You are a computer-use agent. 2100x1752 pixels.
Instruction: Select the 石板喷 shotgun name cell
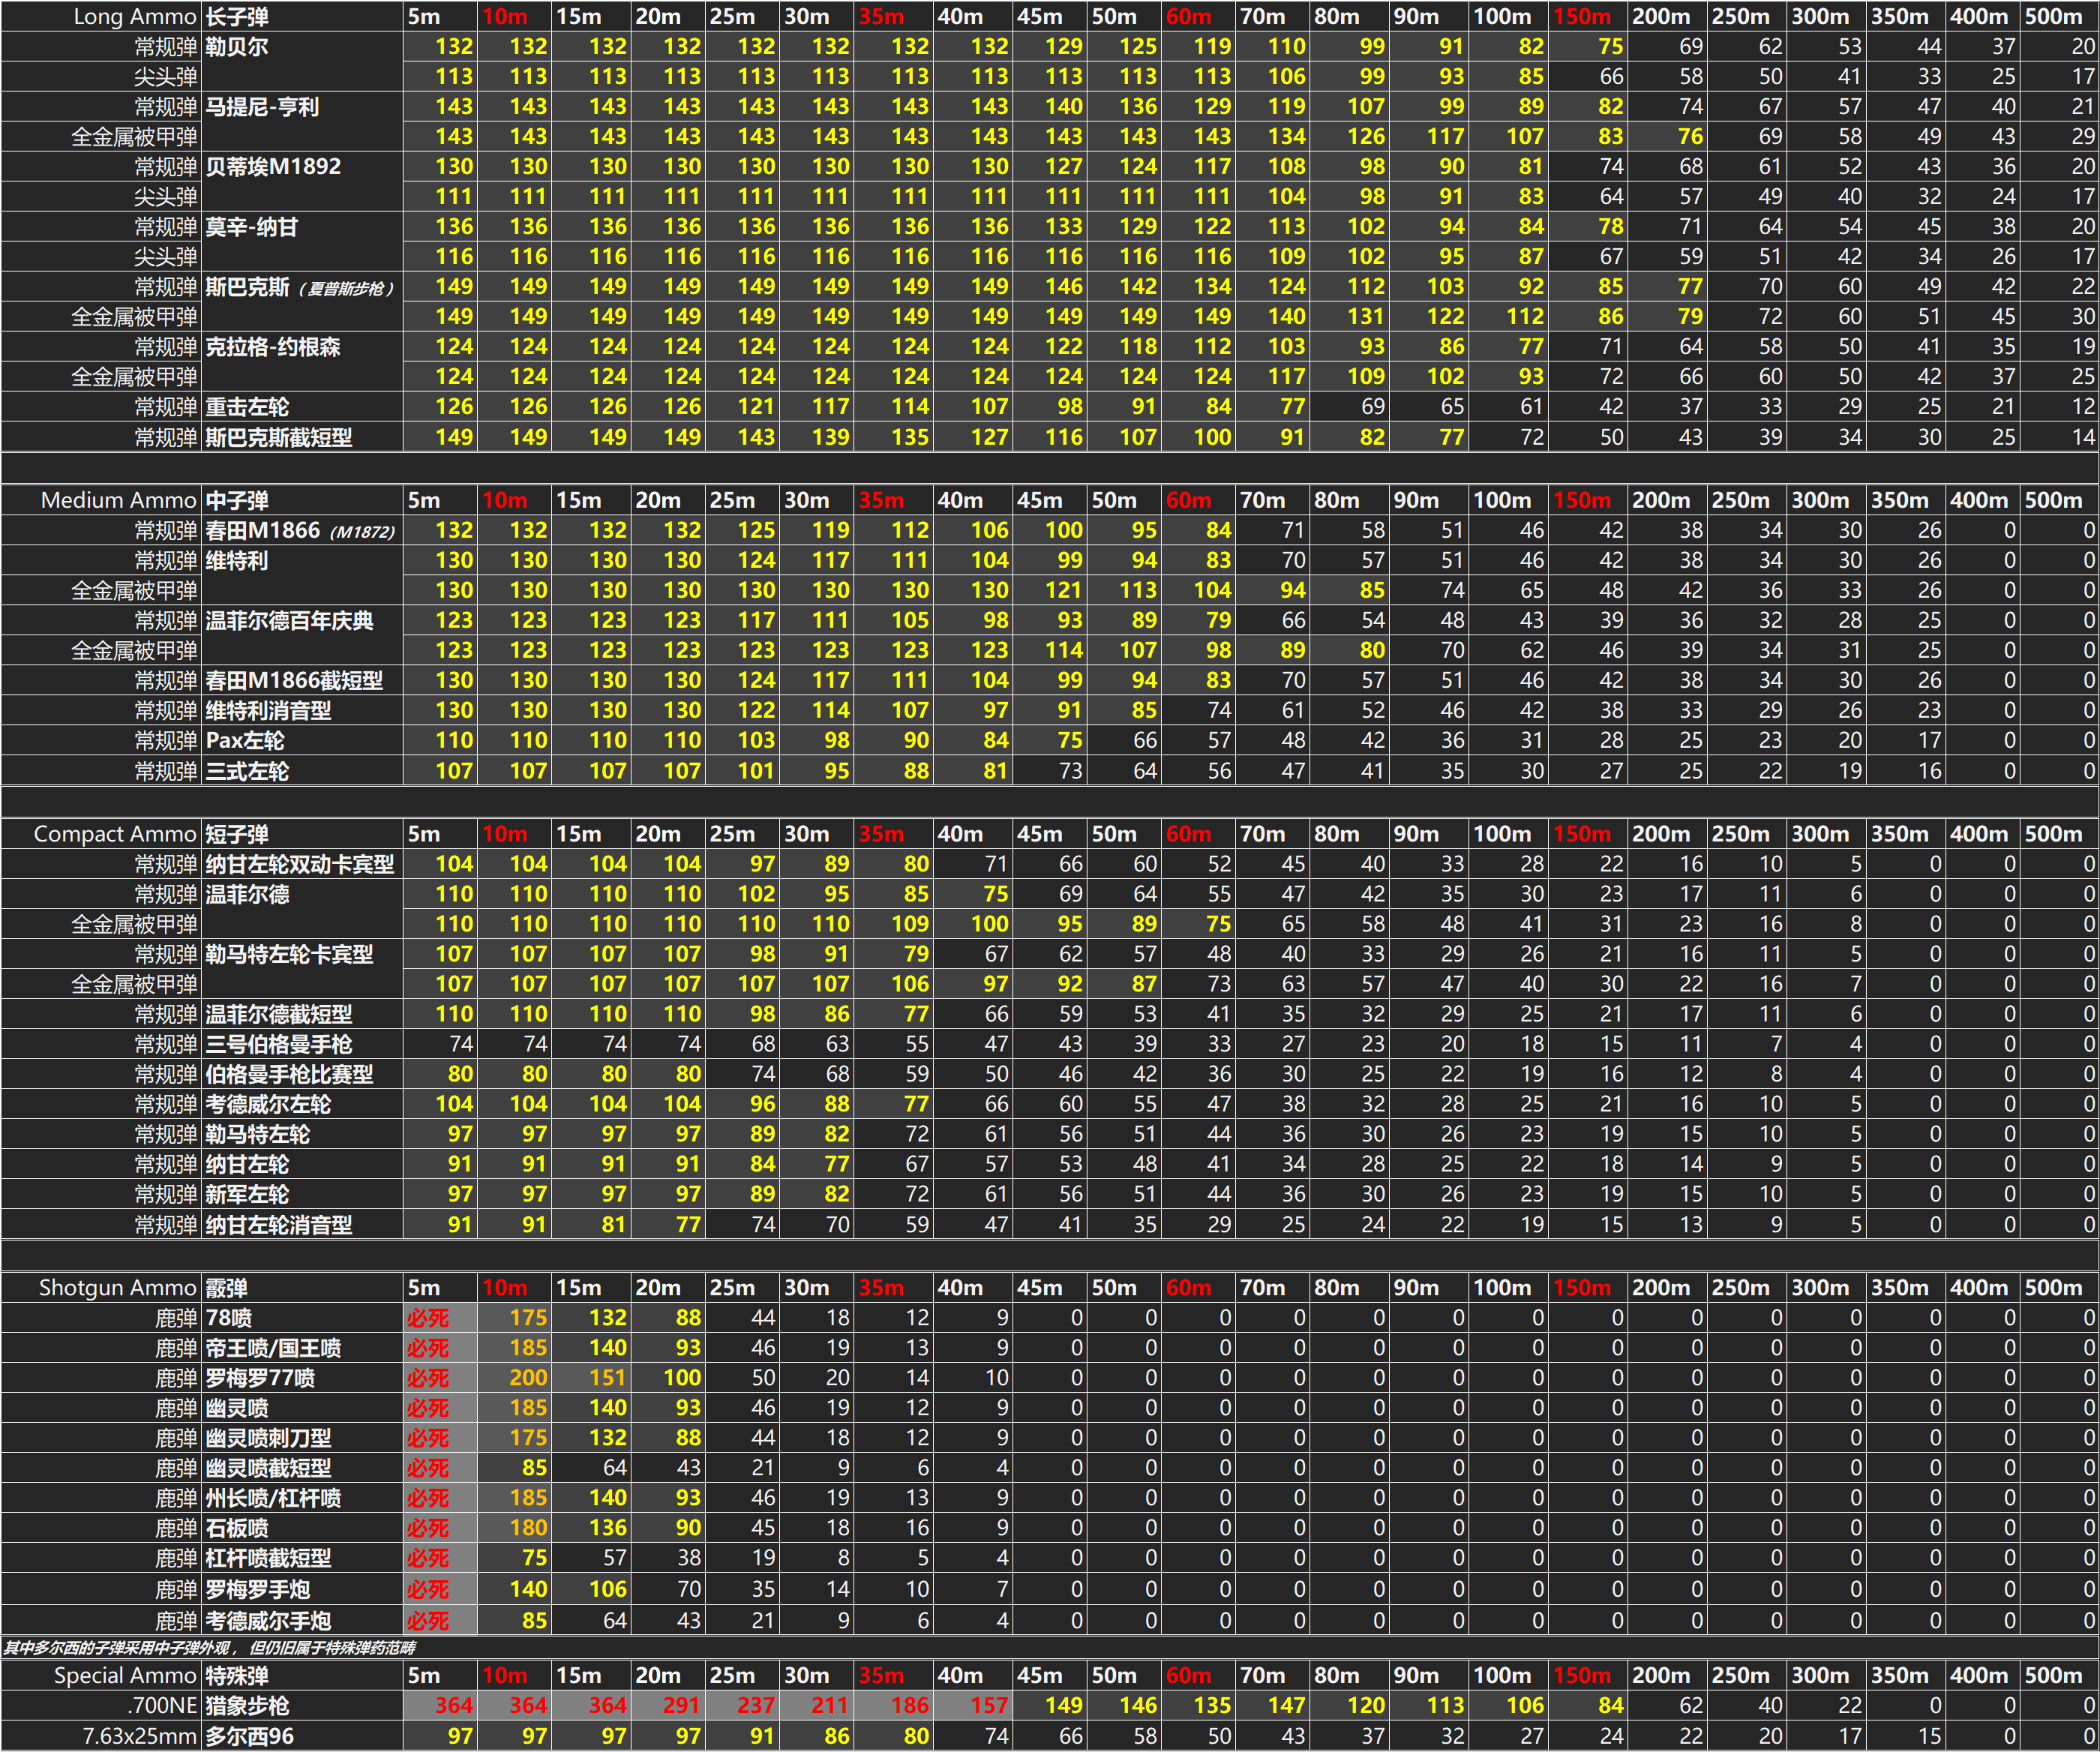[302, 1528]
